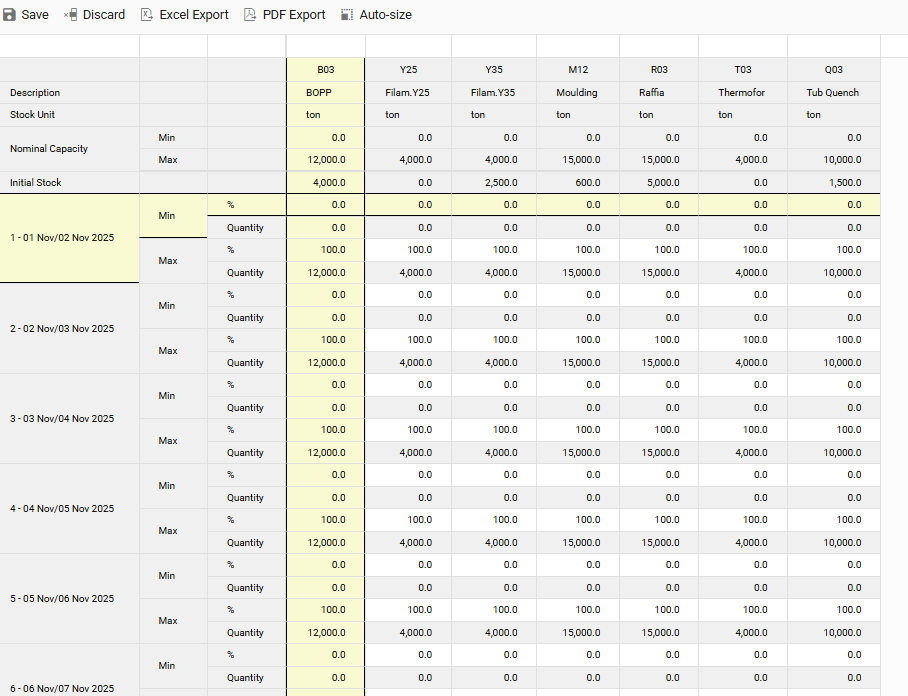Click the Auto-size button label

click(x=386, y=14)
